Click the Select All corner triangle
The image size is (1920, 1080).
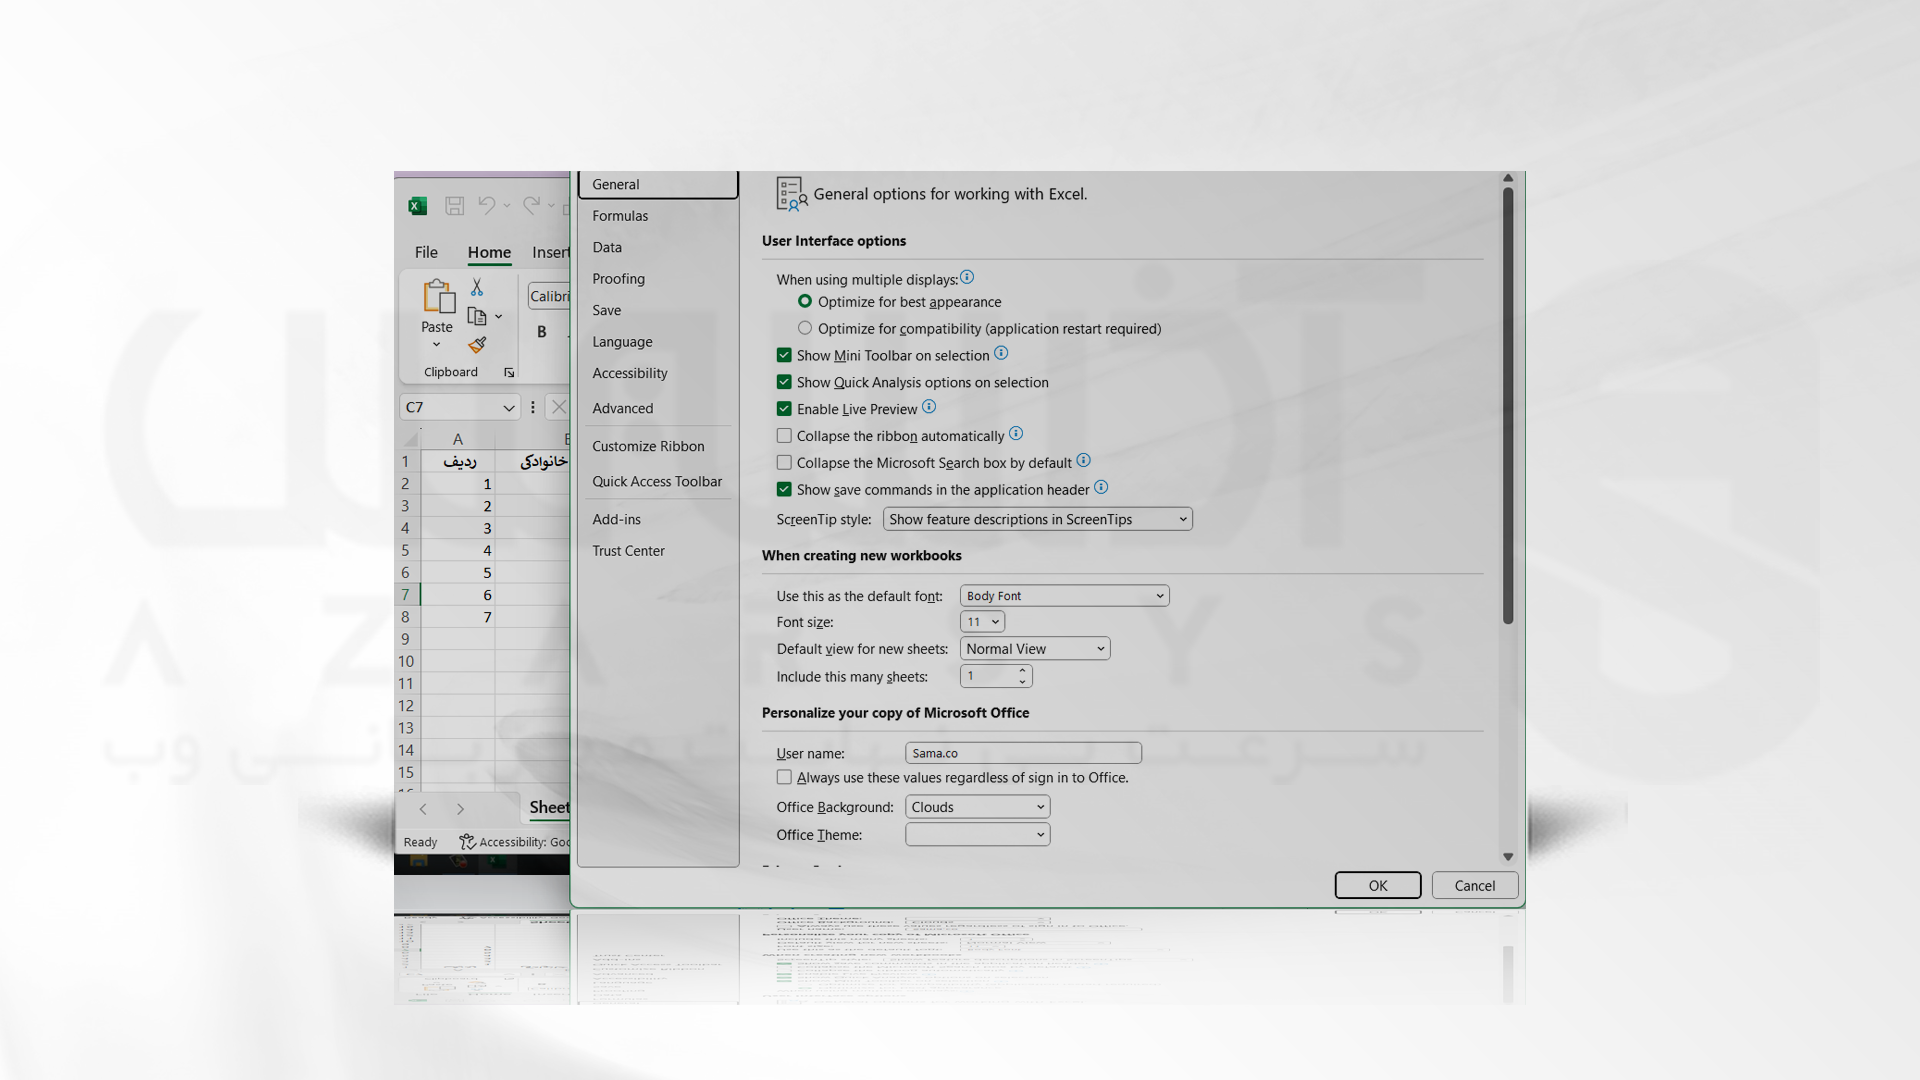(x=410, y=439)
